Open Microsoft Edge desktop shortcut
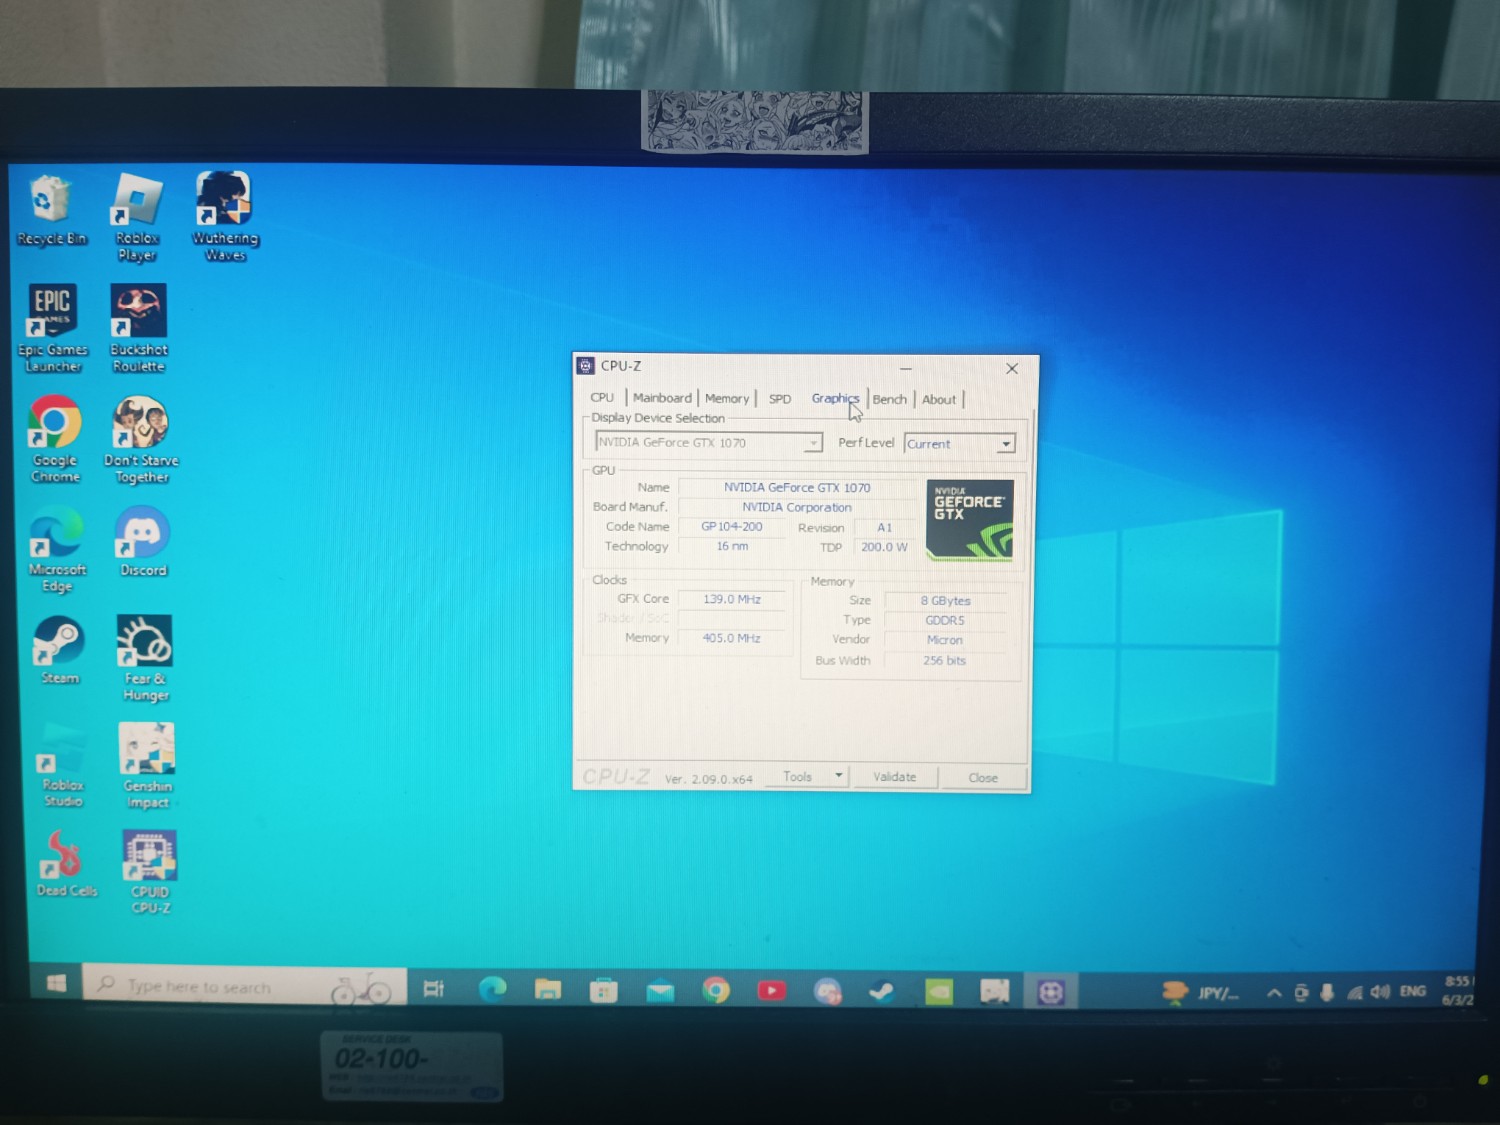This screenshot has height=1125, width=1500. coord(57,550)
